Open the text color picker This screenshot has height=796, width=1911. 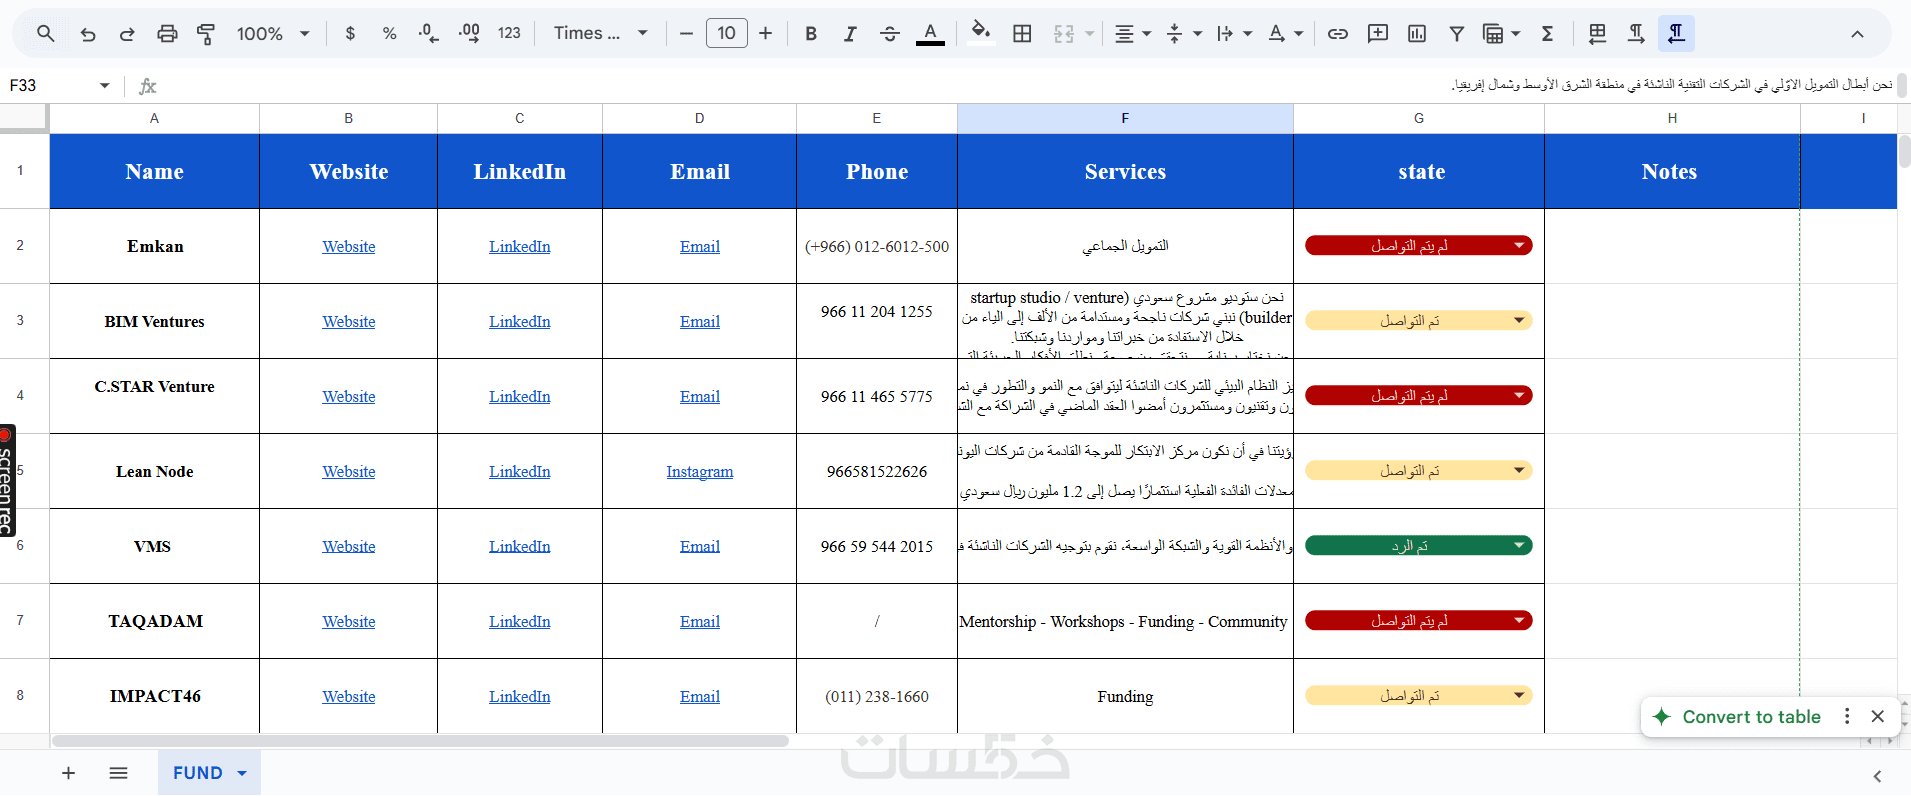(930, 34)
